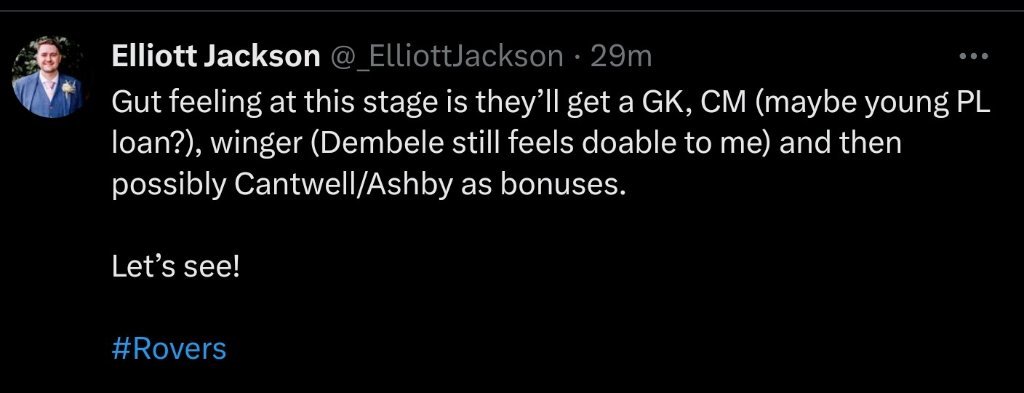Open the three-dot more options menu
Image resolution: width=1024 pixels, height=393 pixels.
click(x=974, y=56)
